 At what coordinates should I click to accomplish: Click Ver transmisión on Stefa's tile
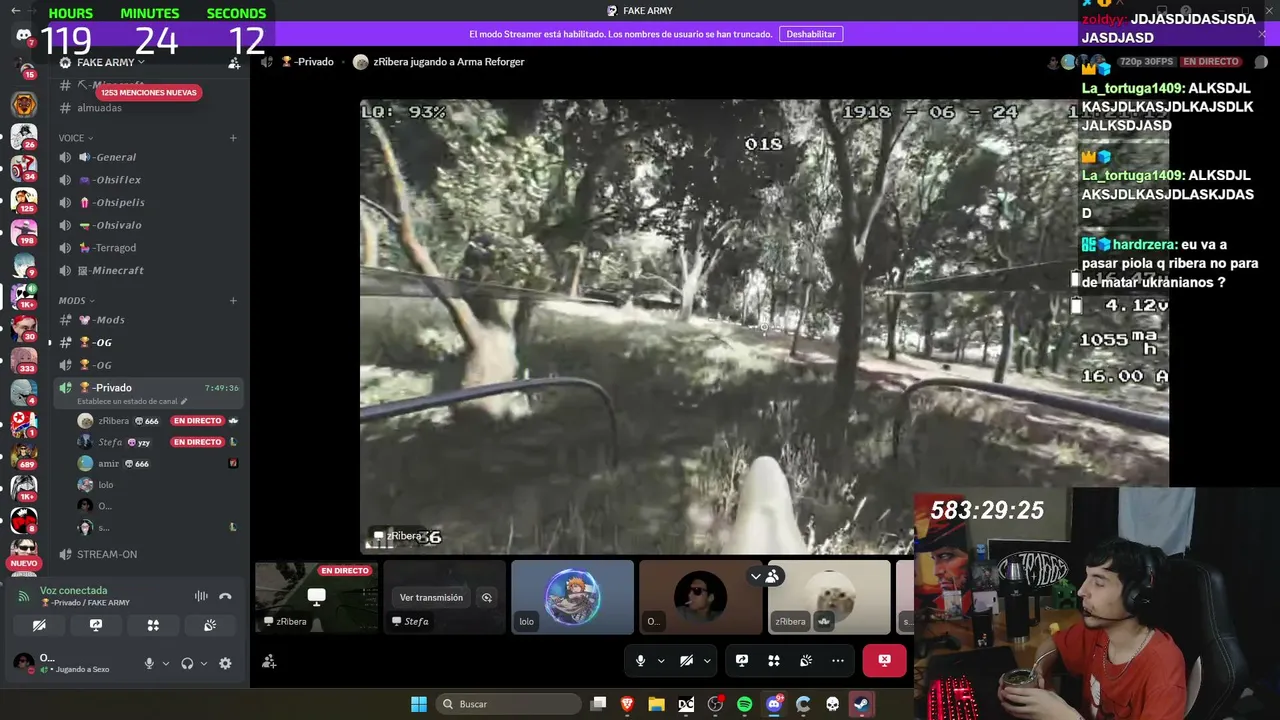431,597
